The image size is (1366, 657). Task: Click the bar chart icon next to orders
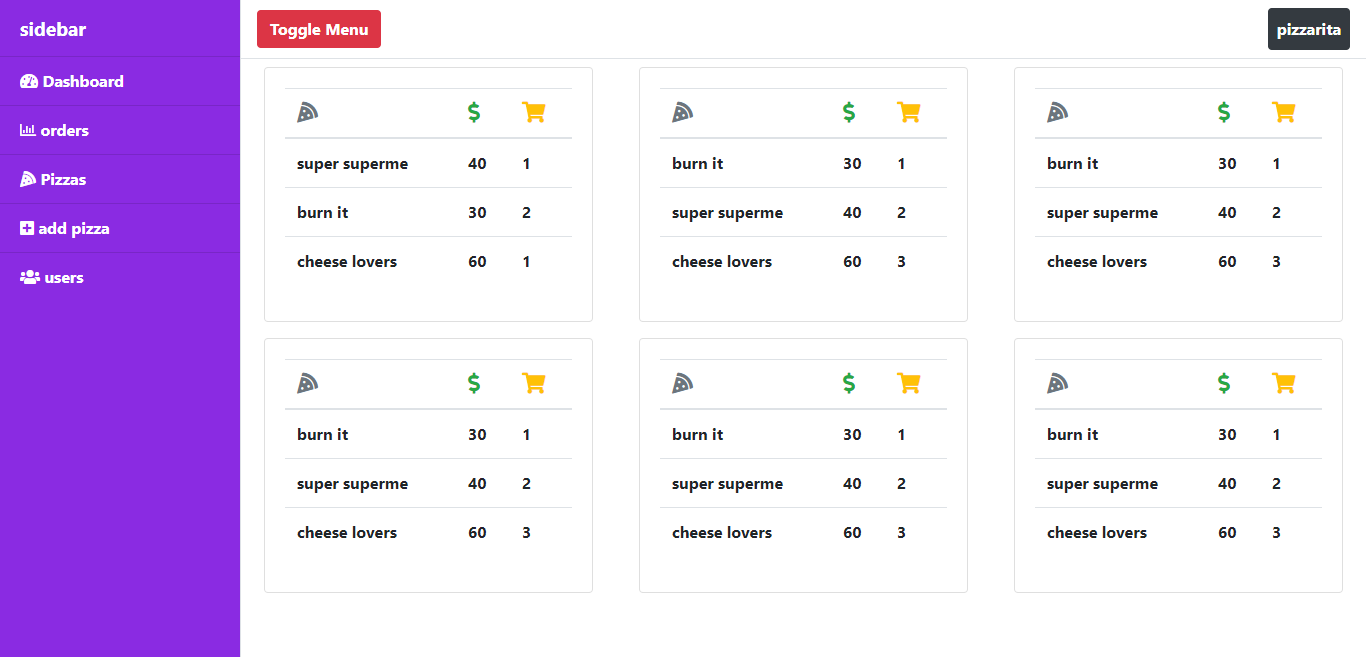click(27, 130)
